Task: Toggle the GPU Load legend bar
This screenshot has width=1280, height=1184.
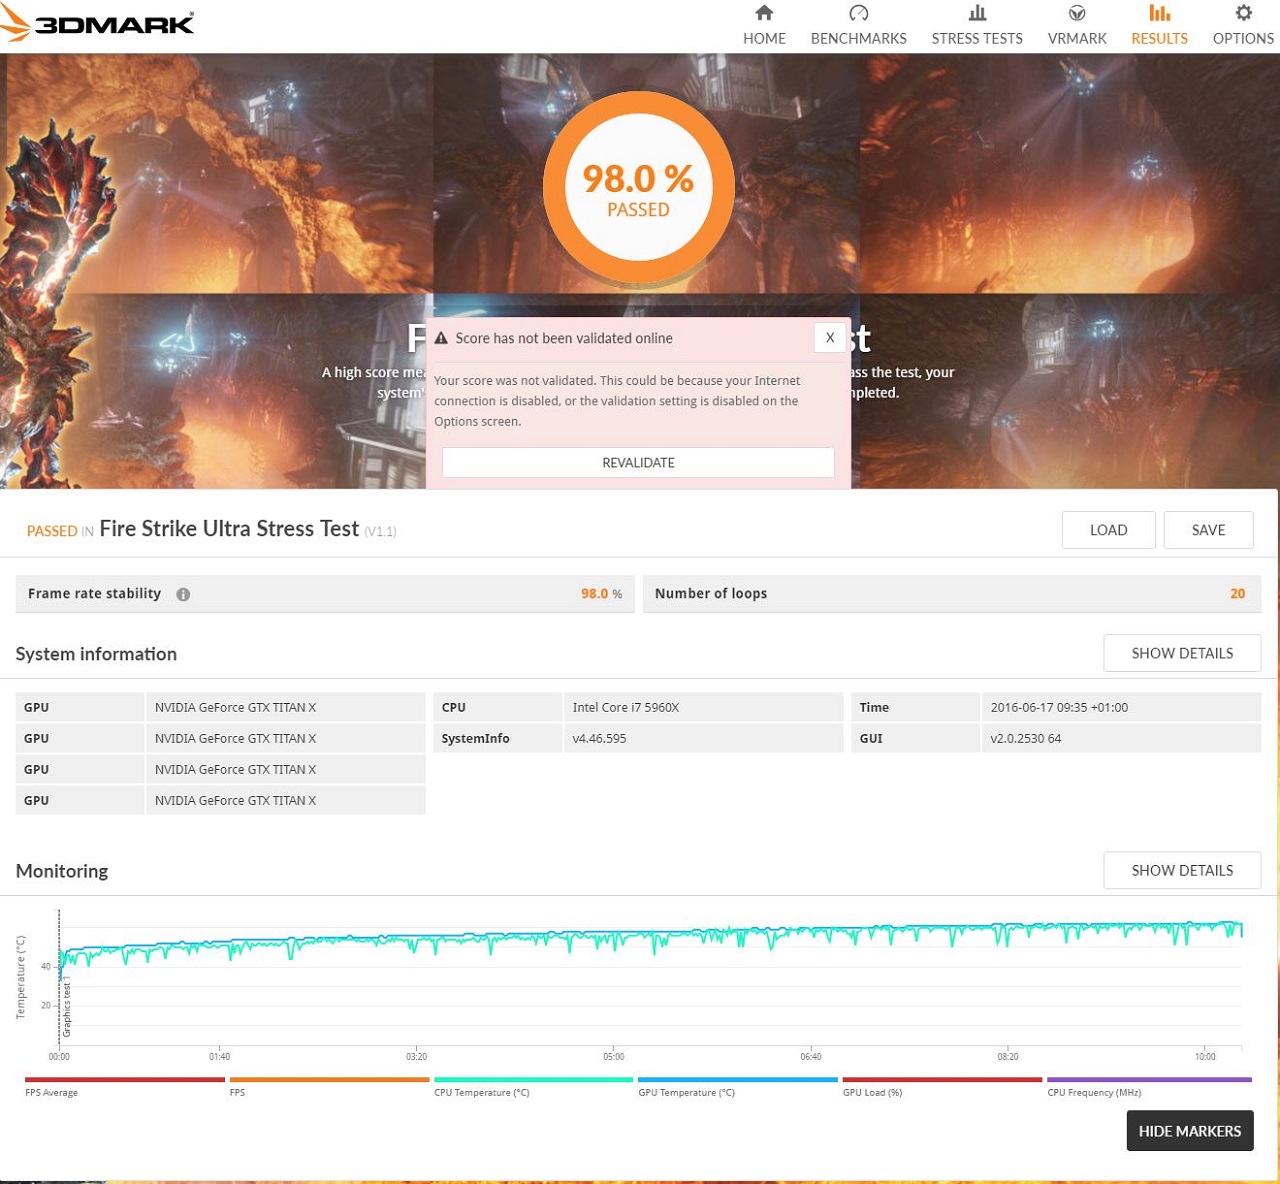Action: [x=942, y=1080]
